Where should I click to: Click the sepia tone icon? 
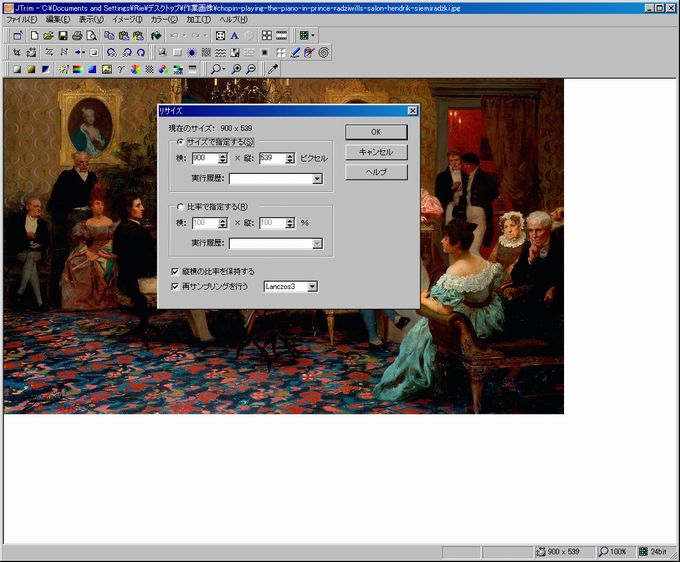[x=31, y=69]
